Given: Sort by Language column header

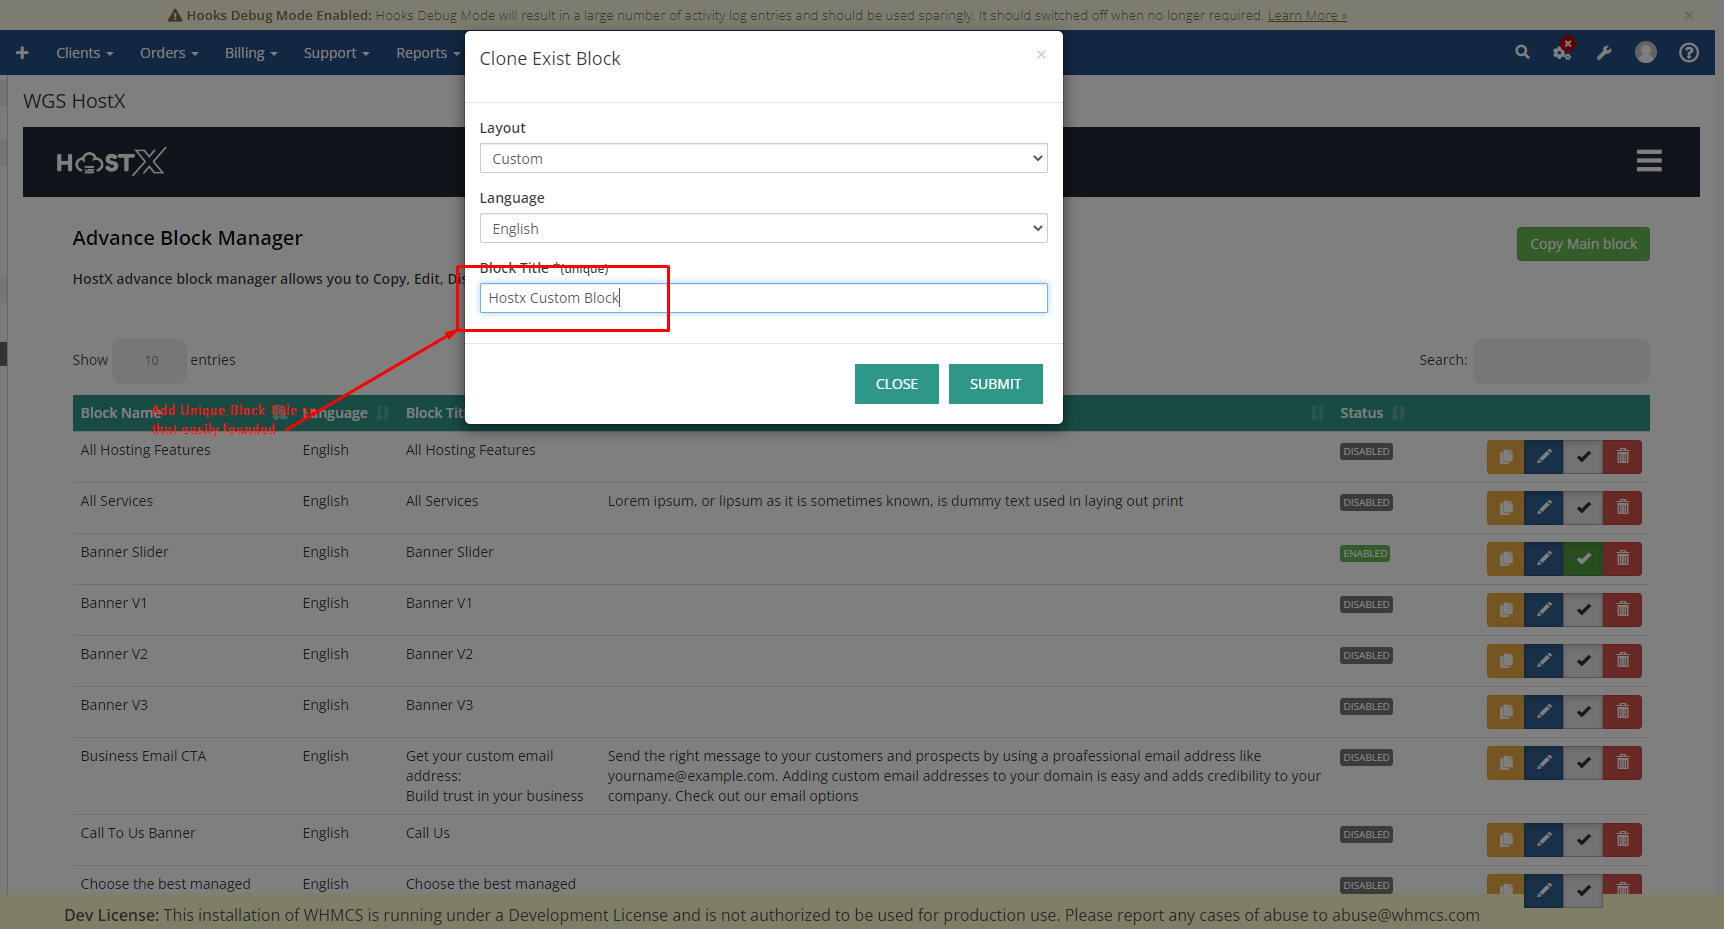Looking at the screenshot, I should tap(345, 413).
